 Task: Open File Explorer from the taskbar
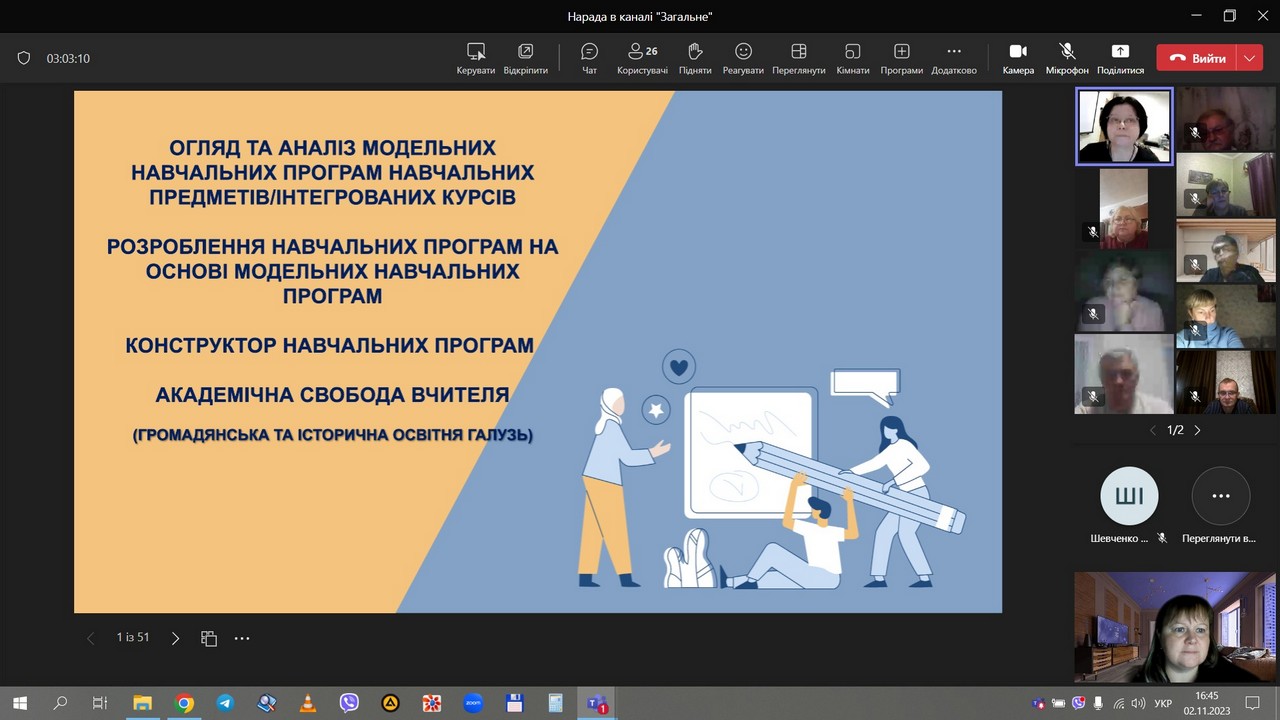pos(142,703)
